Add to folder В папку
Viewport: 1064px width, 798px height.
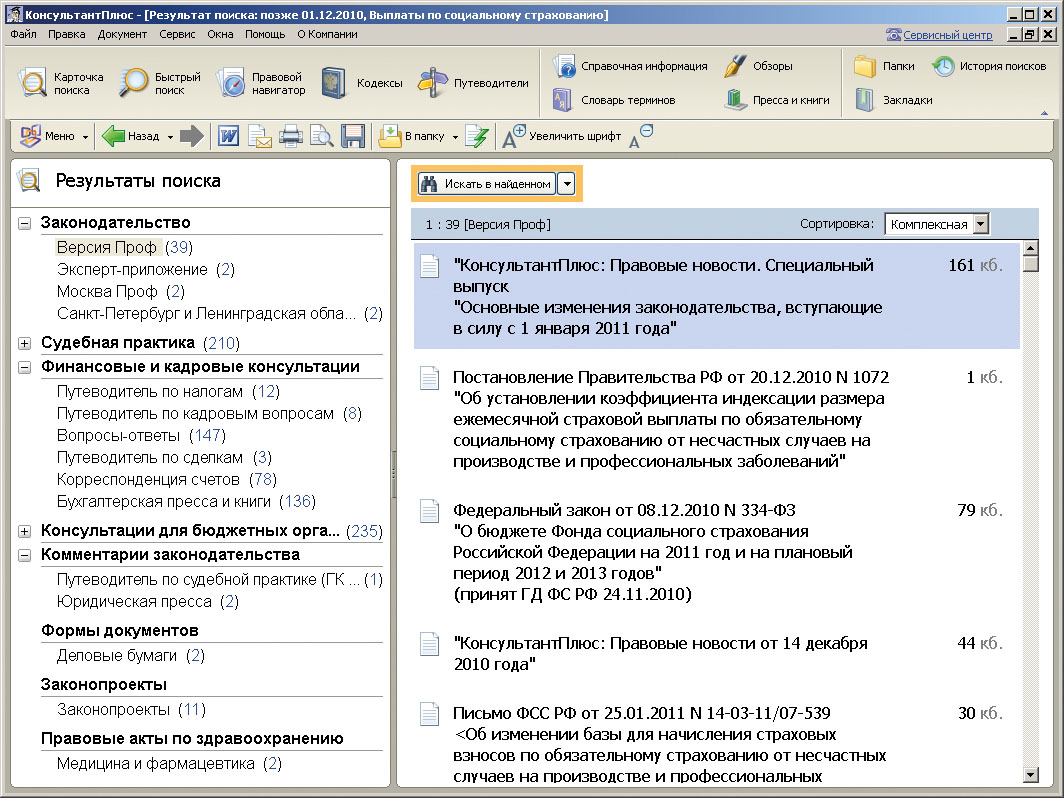[x=411, y=136]
